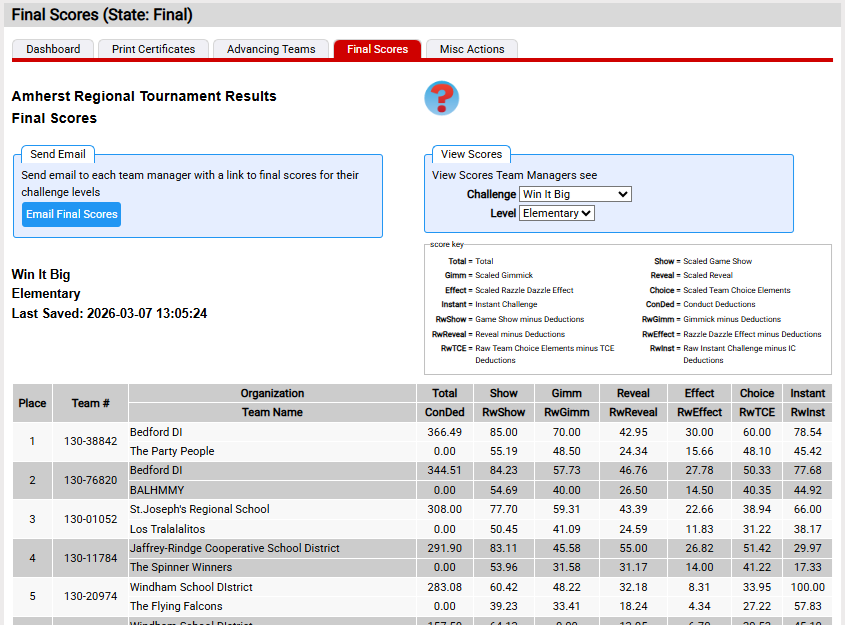Viewport: 845px width, 625px height.
Task: Click The Flying Falcons team name
Action: click(x=176, y=606)
